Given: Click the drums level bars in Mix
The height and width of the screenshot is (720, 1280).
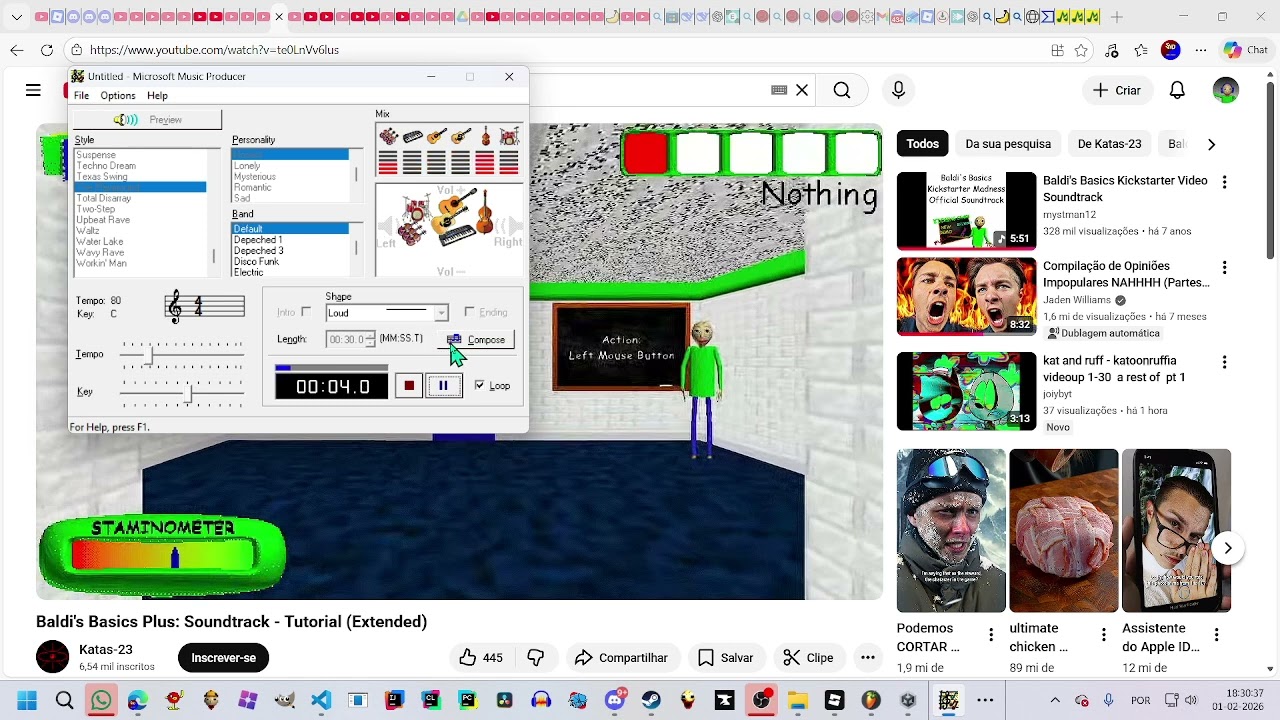Looking at the screenshot, I should (x=509, y=162).
